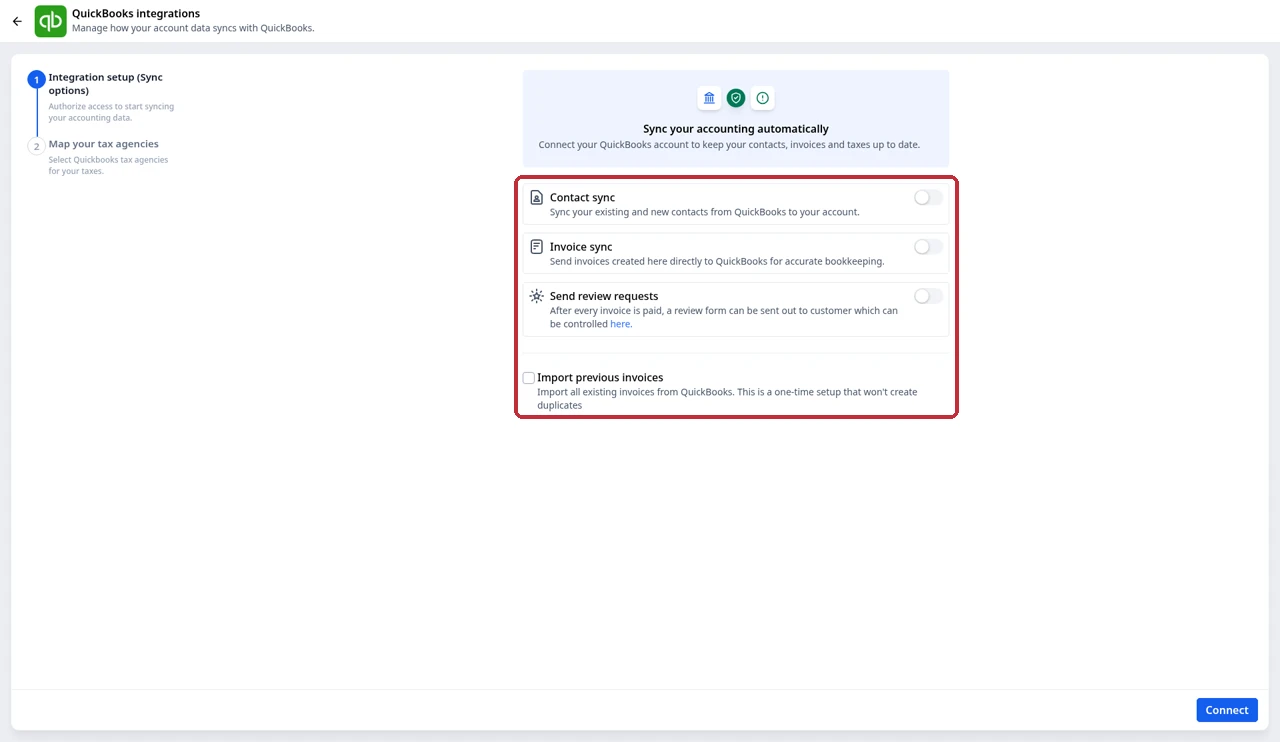1280x742 pixels.
Task: Select step 2 Map your tax agencies
Action: click(x=37, y=146)
